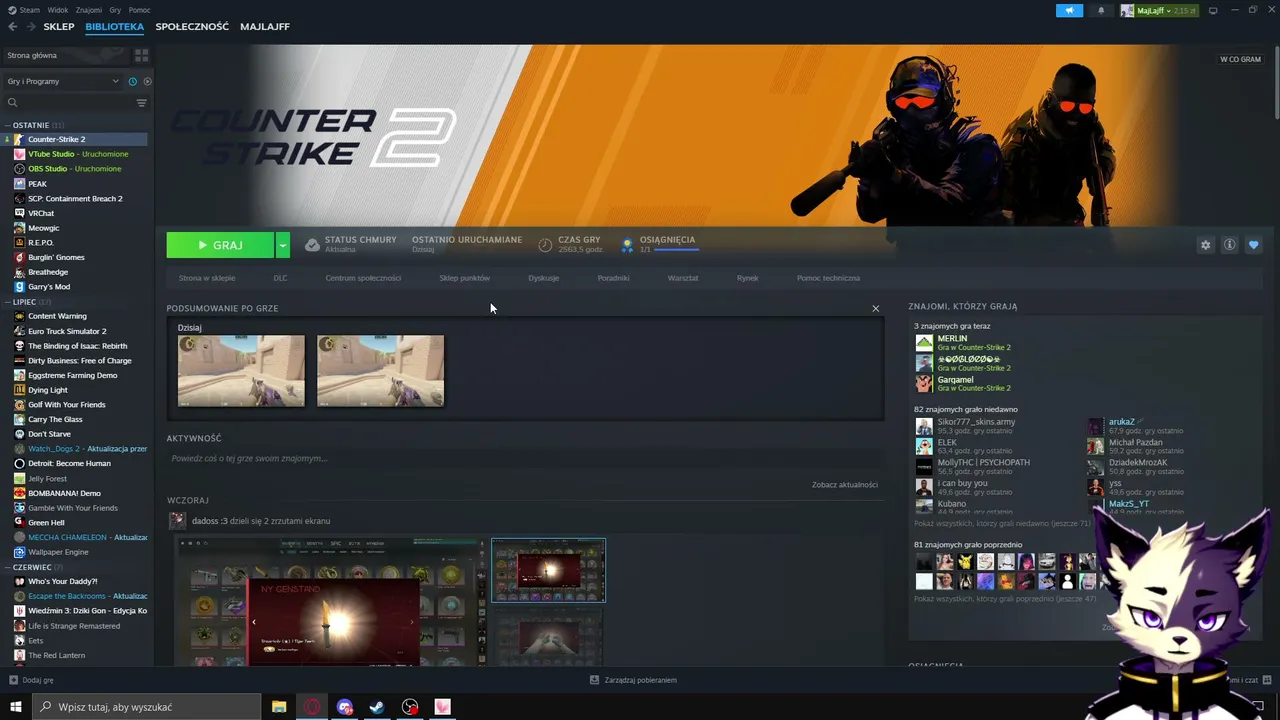Viewport: 1280px width, 720px height.
Task: Switch to the SPOŁECZNOŚĆ tab
Action: point(192,27)
